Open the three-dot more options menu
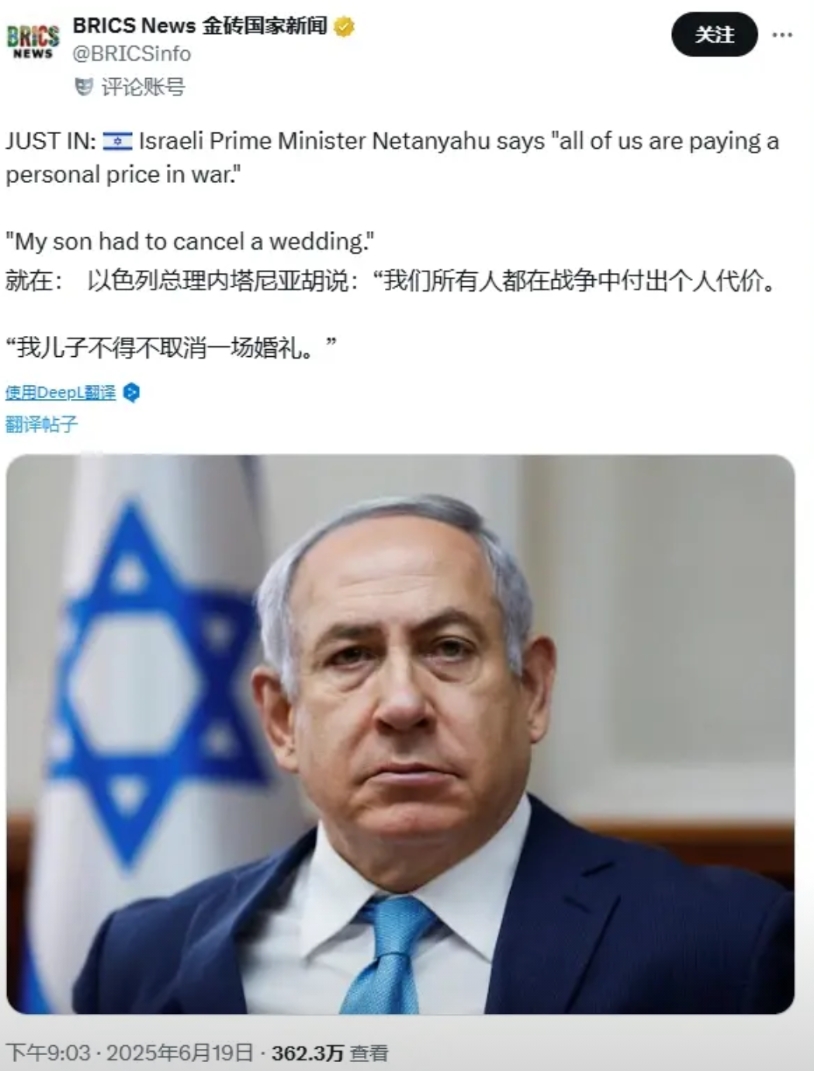The image size is (814, 1071). (782, 35)
